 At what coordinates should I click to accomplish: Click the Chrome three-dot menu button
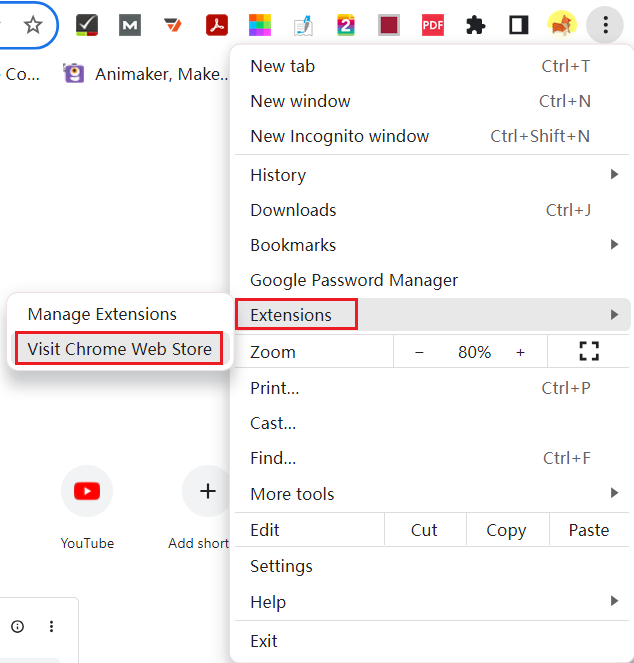[605, 25]
